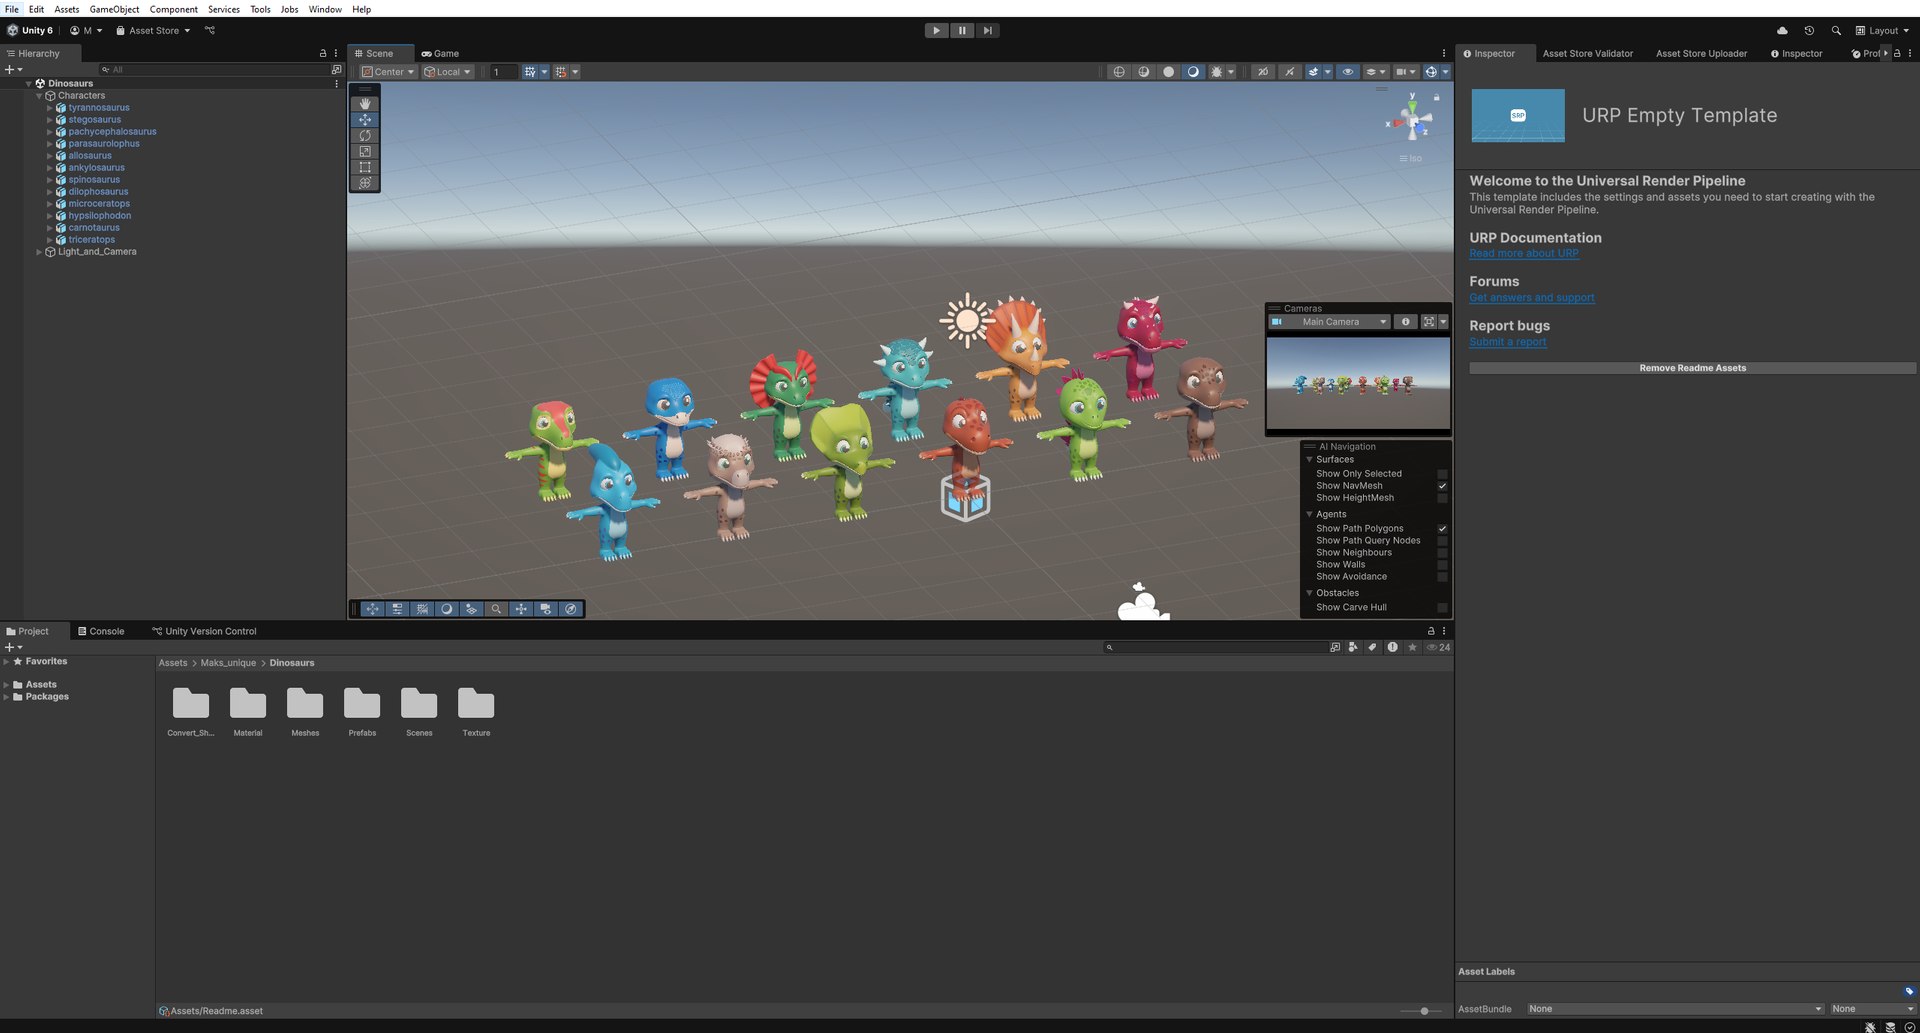Open the File menu
Image resolution: width=1920 pixels, height=1033 pixels.
12,9
